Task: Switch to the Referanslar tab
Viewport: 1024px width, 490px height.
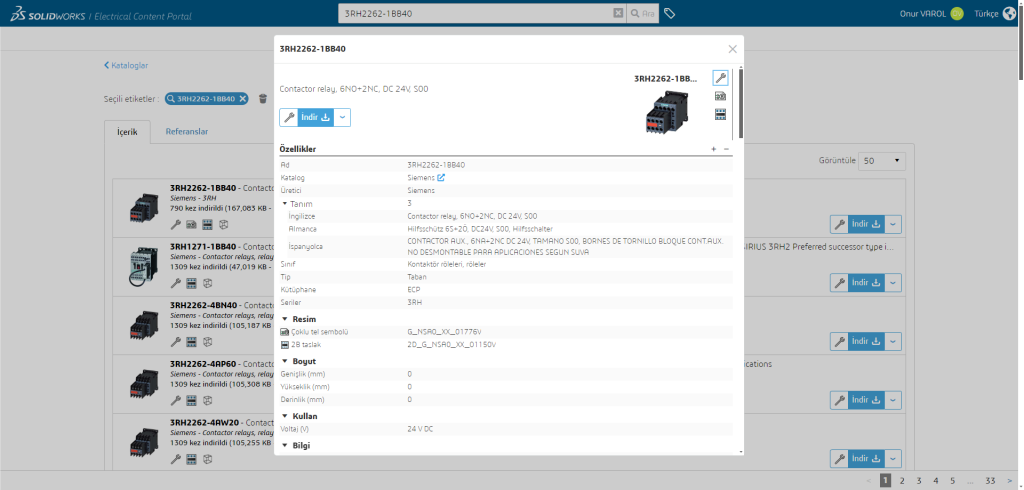Action: pyautogui.click(x=186, y=131)
